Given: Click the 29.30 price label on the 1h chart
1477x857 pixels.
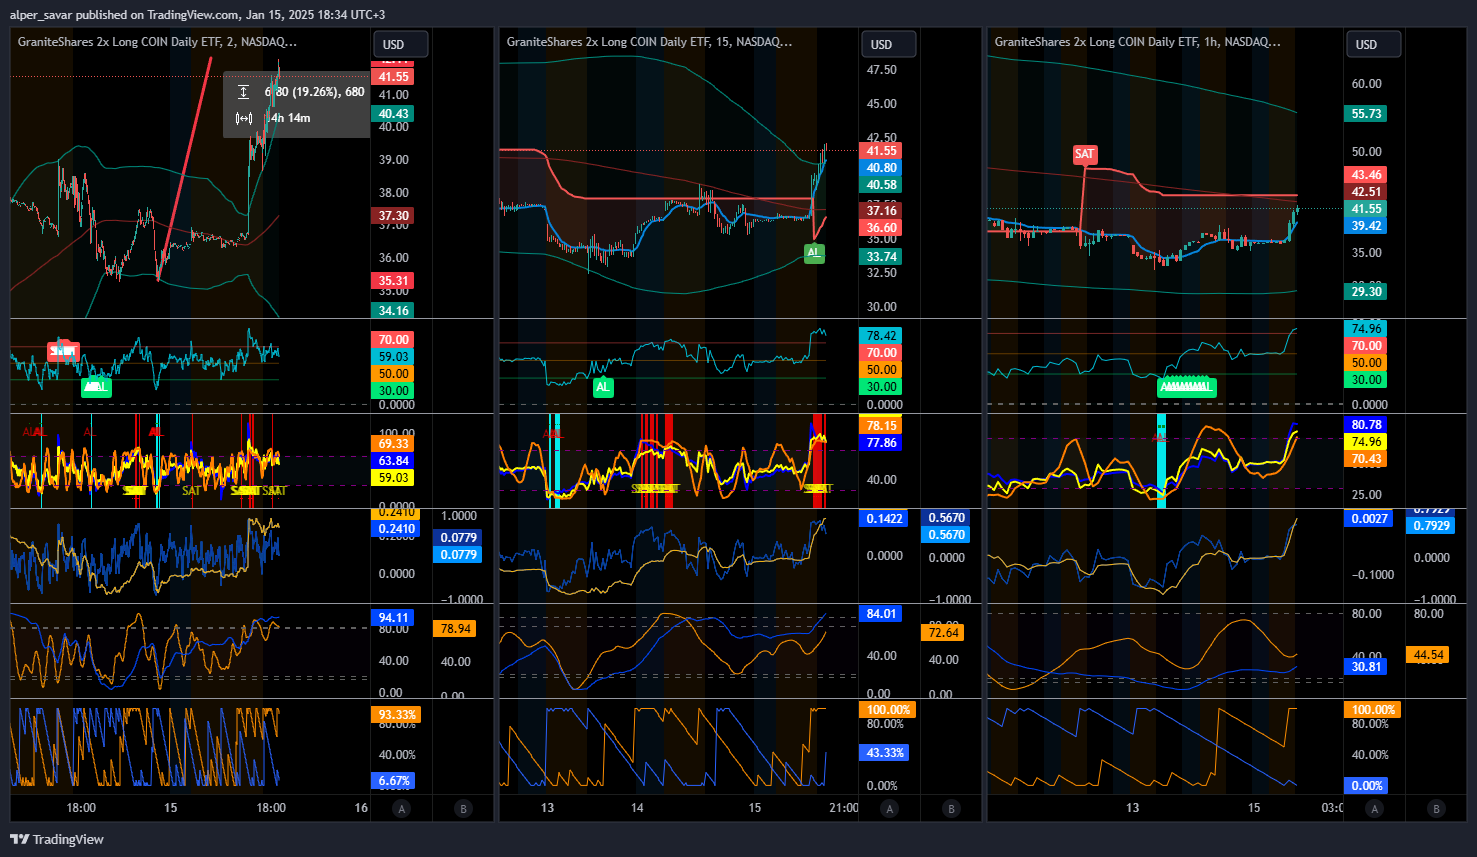Looking at the screenshot, I should click(1366, 292).
